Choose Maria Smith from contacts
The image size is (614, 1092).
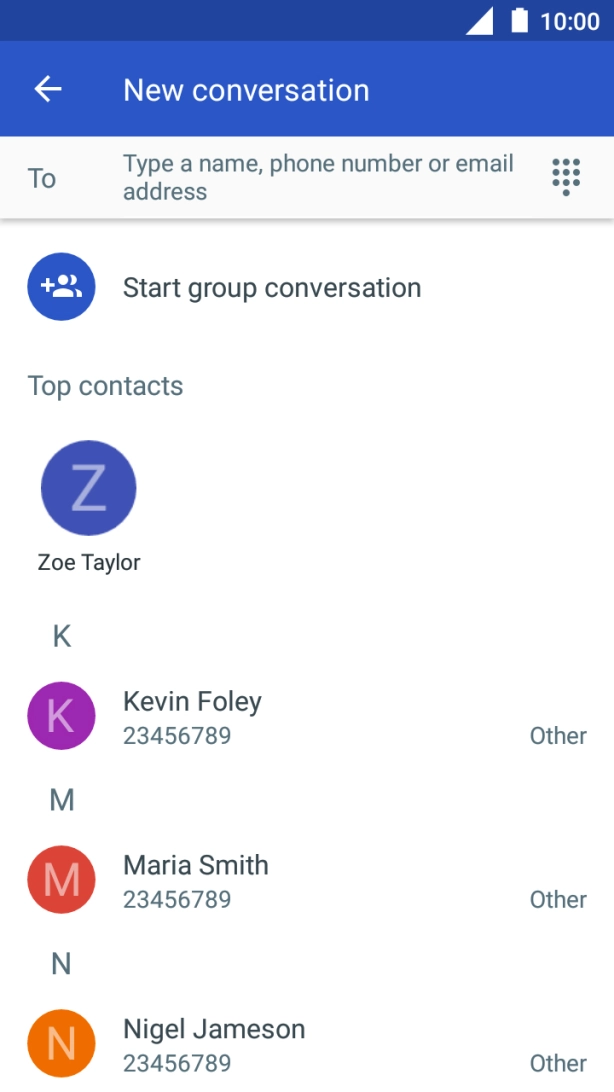196,865
